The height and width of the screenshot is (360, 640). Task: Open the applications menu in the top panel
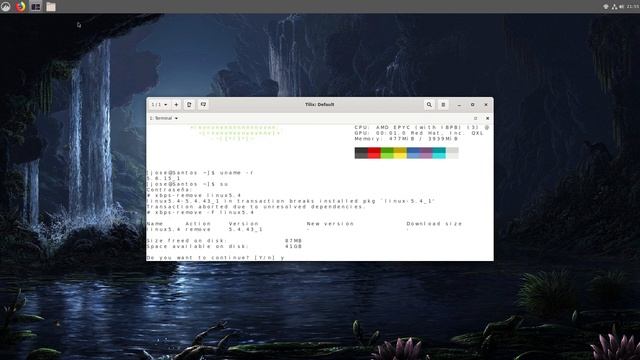click(6, 6)
